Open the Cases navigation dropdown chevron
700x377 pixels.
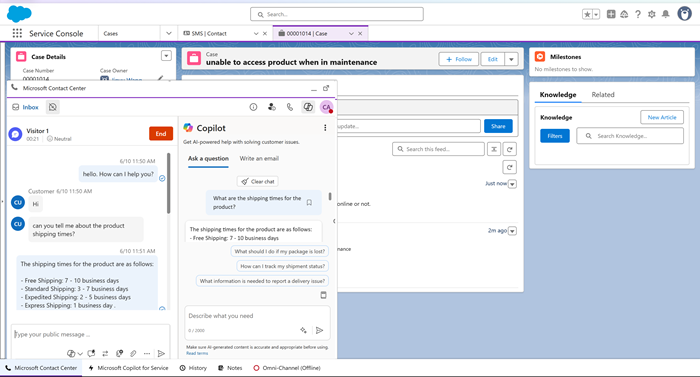168,34
